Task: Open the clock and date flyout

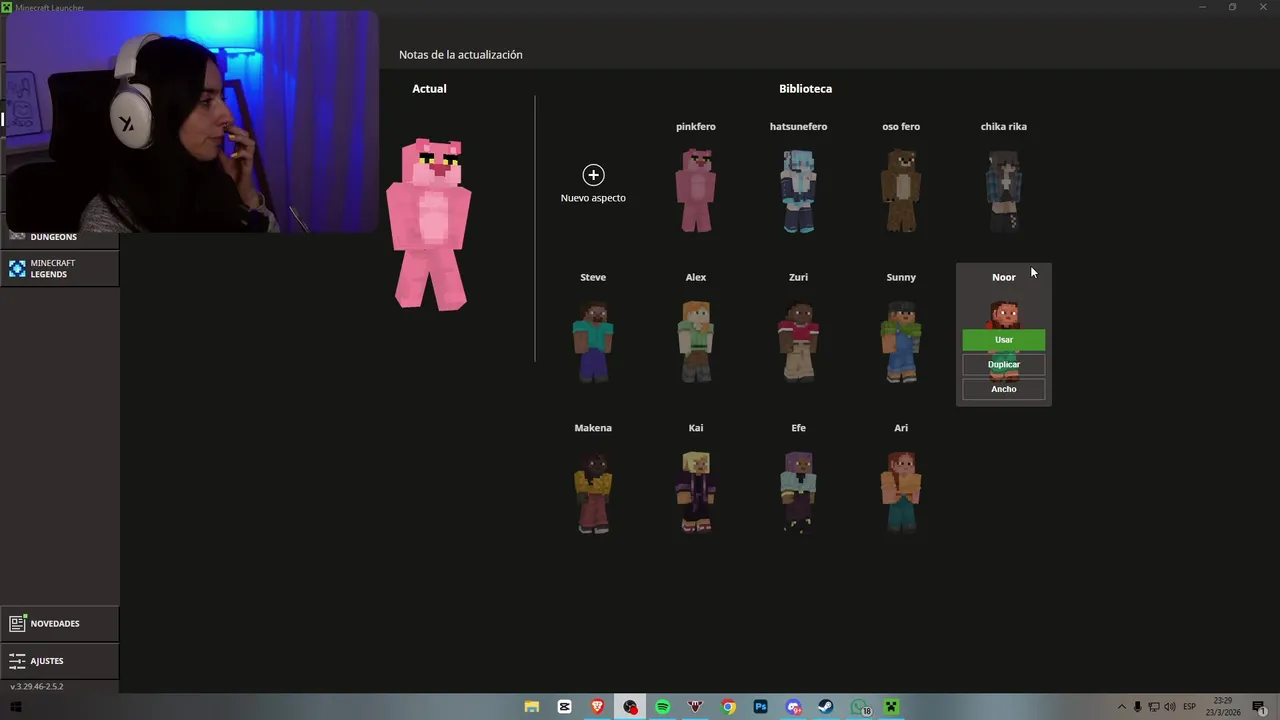Action: click(x=1223, y=707)
